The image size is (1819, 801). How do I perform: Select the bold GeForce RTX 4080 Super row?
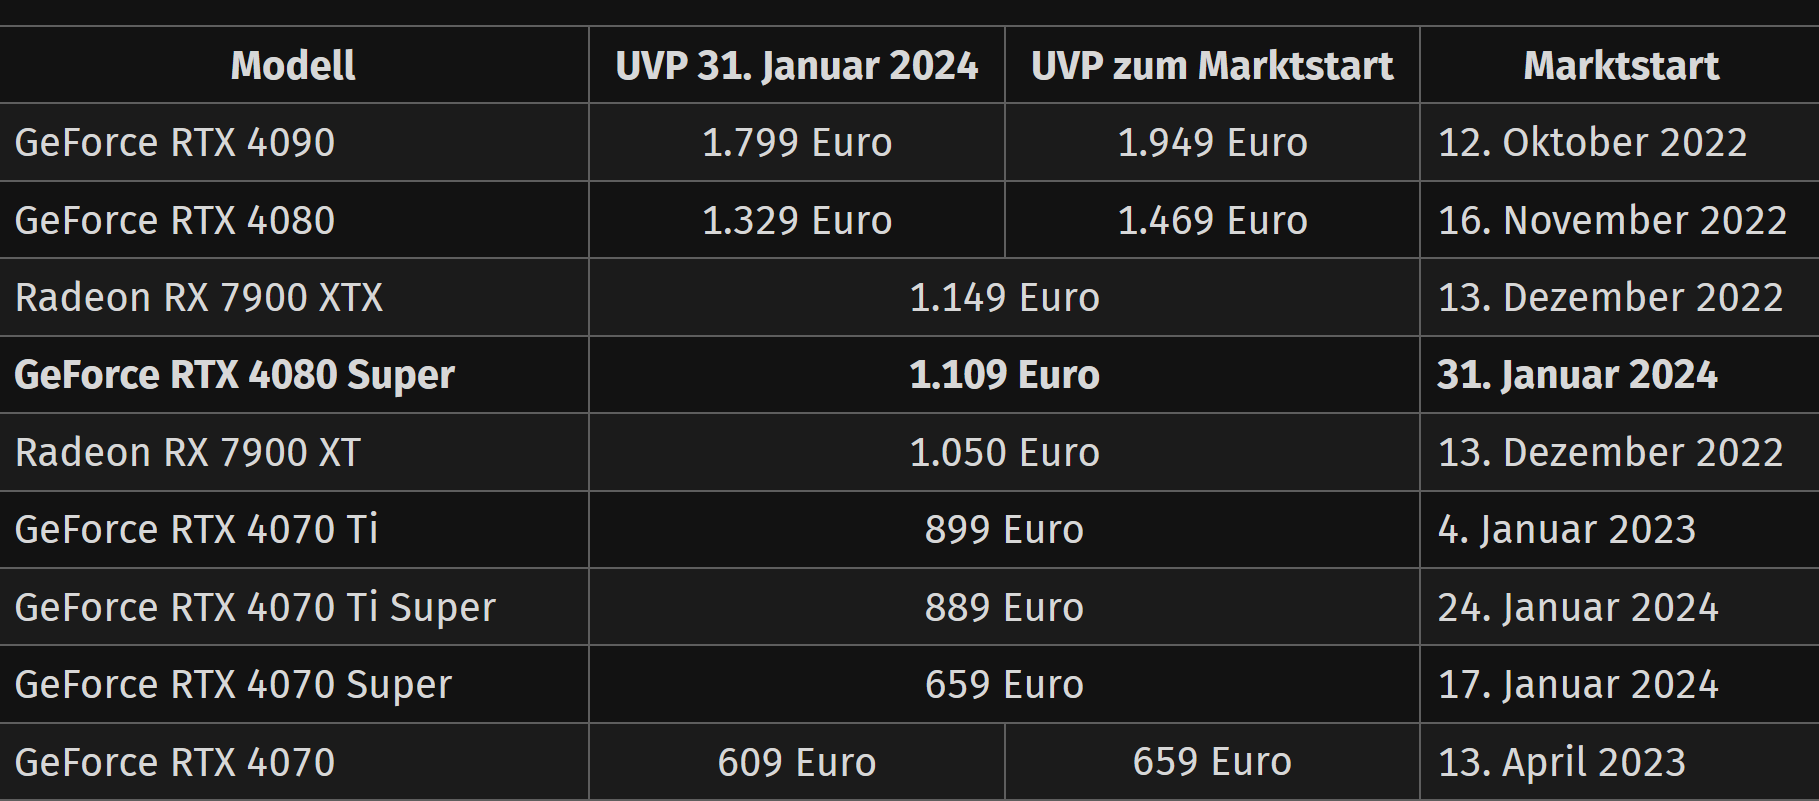tap(910, 375)
